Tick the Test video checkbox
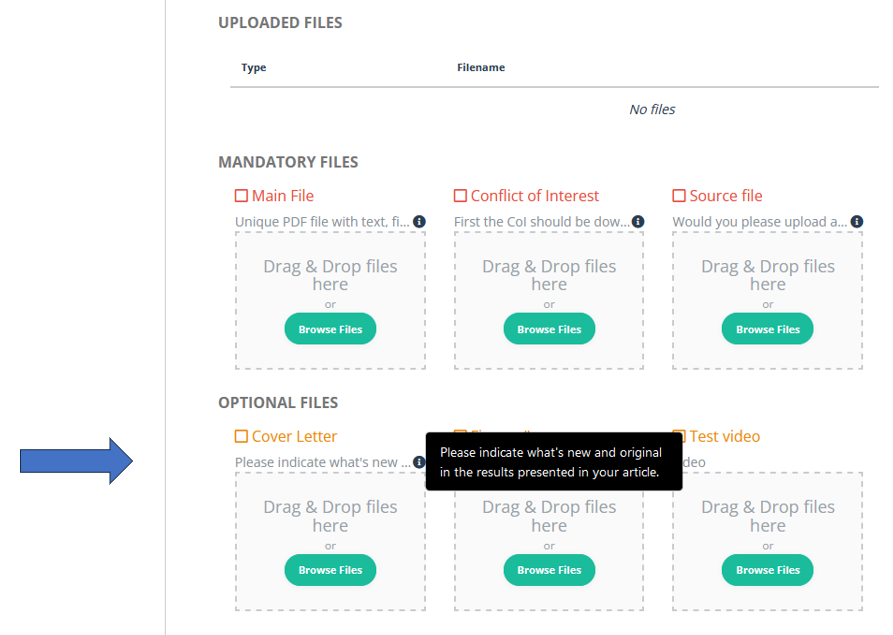The height and width of the screenshot is (635, 893). click(679, 436)
